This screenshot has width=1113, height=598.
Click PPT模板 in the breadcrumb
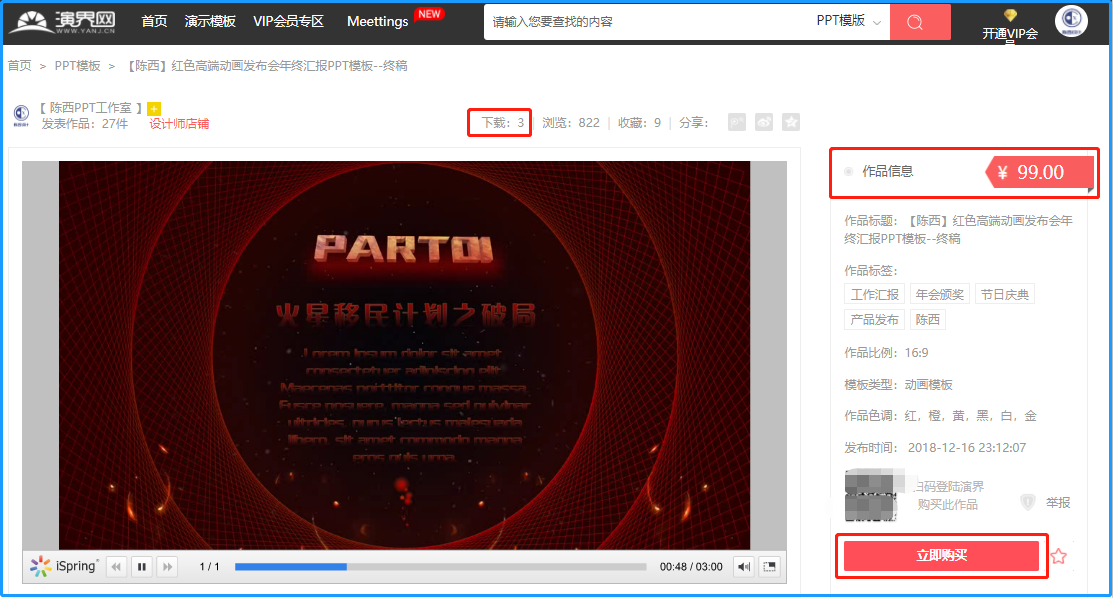pyautogui.click(x=77, y=66)
